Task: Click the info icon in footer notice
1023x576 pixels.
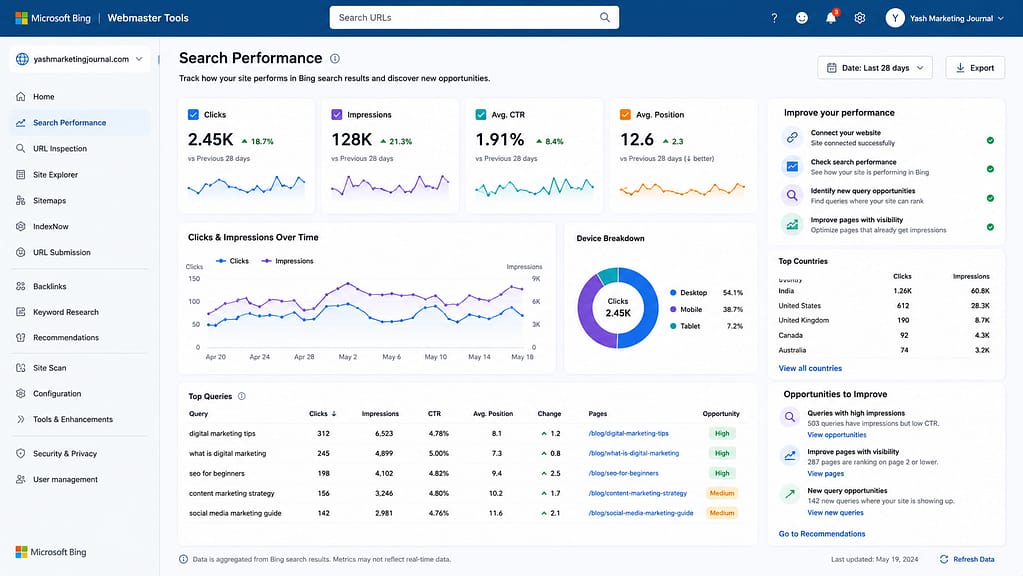Action: tap(183, 559)
